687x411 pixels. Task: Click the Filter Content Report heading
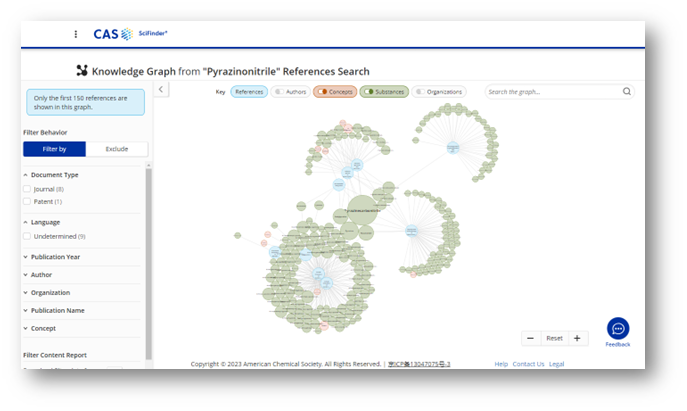click(55, 355)
